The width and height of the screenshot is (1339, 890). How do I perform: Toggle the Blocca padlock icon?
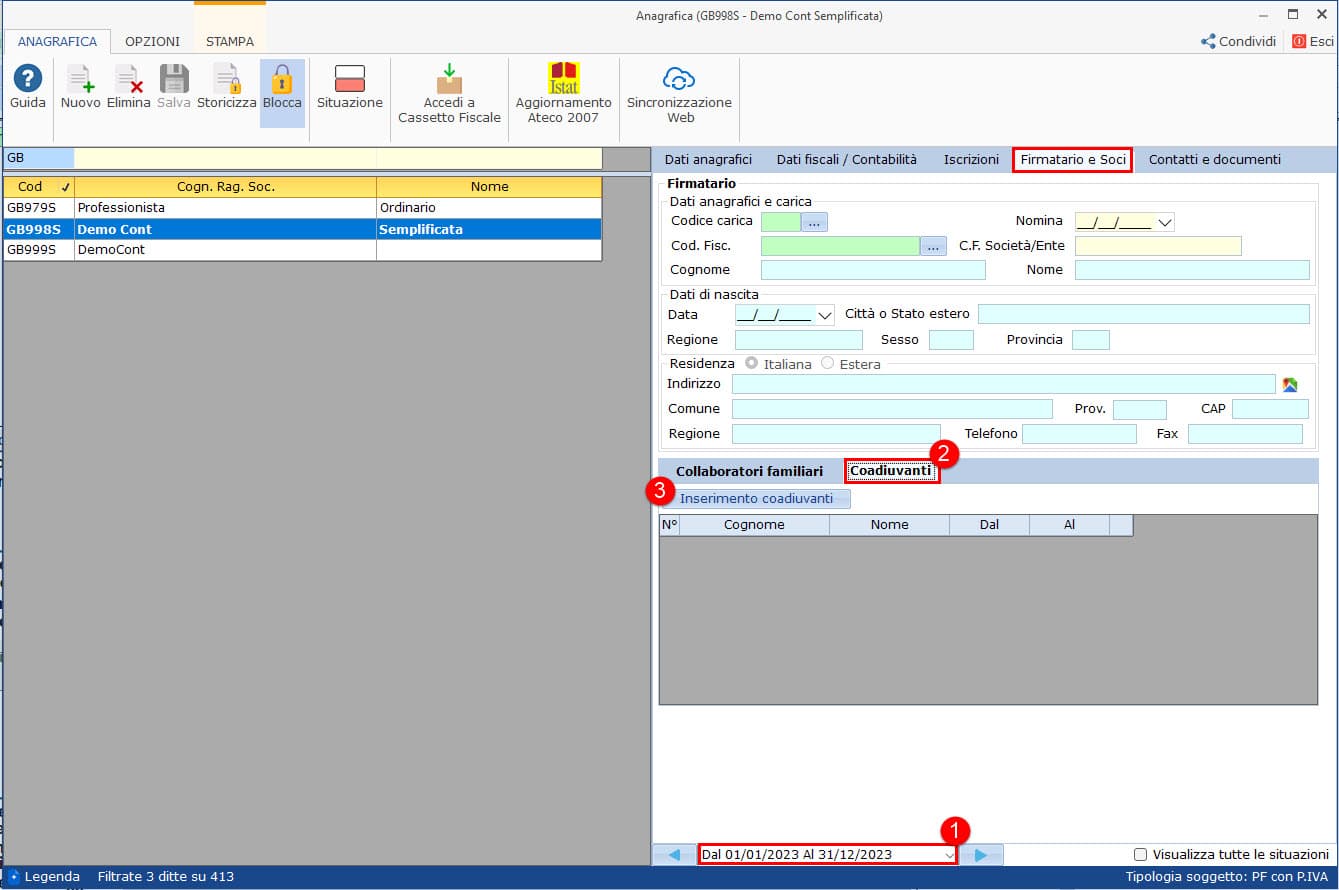click(282, 79)
